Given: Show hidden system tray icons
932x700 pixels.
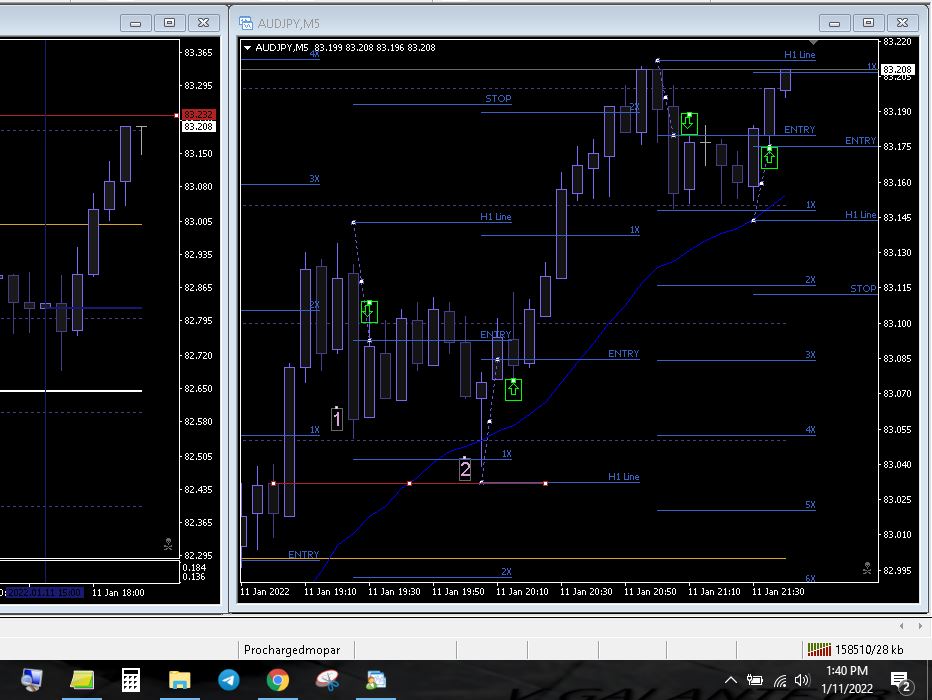Looking at the screenshot, I should [x=731, y=681].
